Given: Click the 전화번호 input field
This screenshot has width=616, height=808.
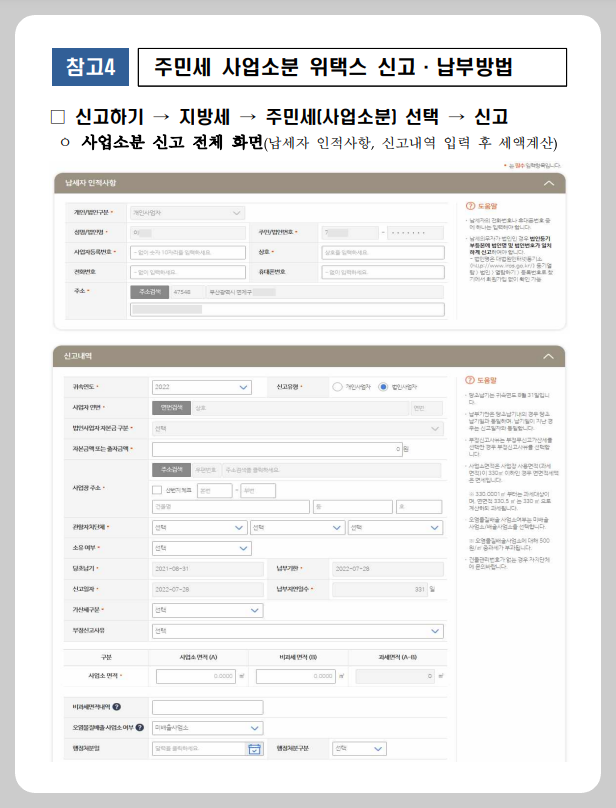Looking at the screenshot, I should point(188,272).
